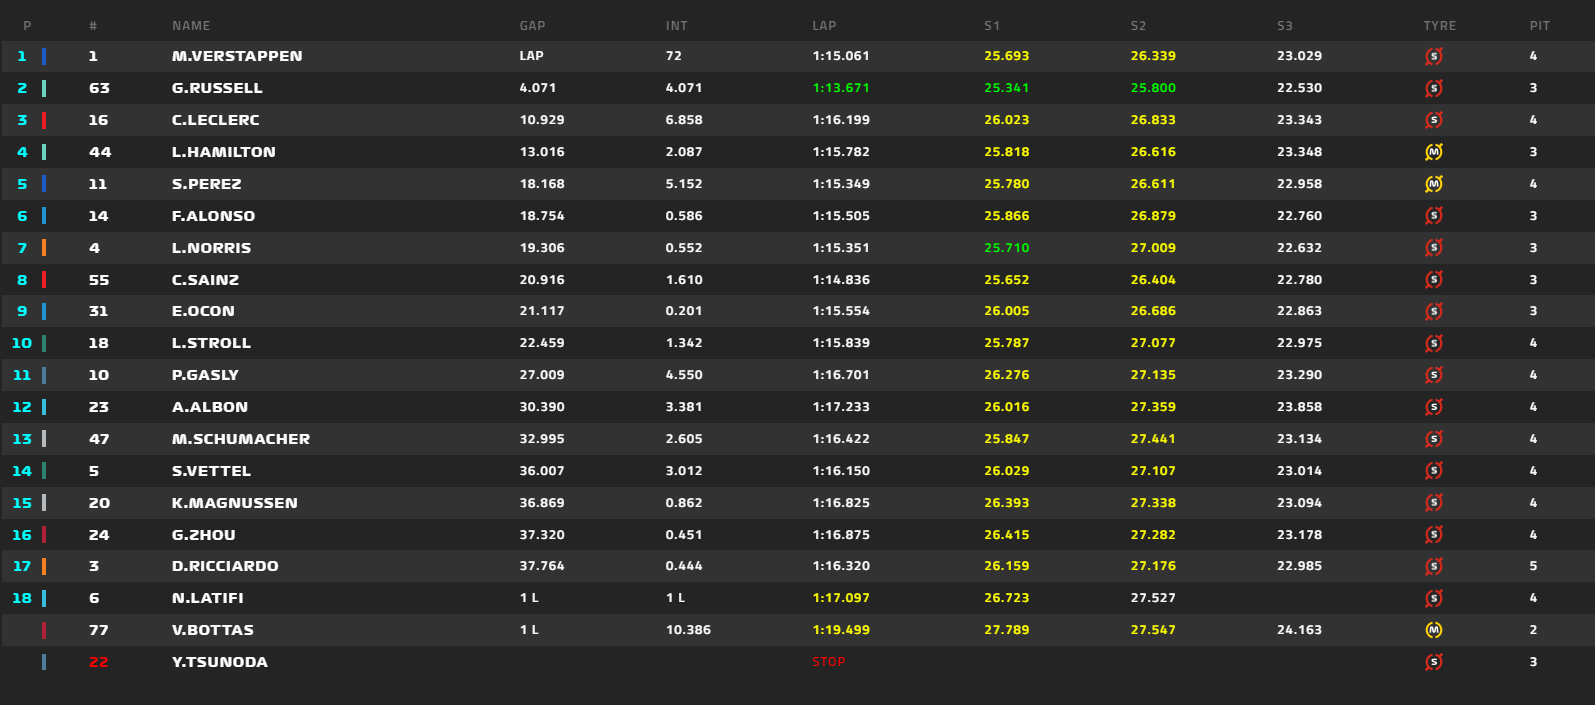Click Verstappen's soft tyre icon
Image resolution: width=1595 pixels, height=705 pixels.
[1434, 57]
